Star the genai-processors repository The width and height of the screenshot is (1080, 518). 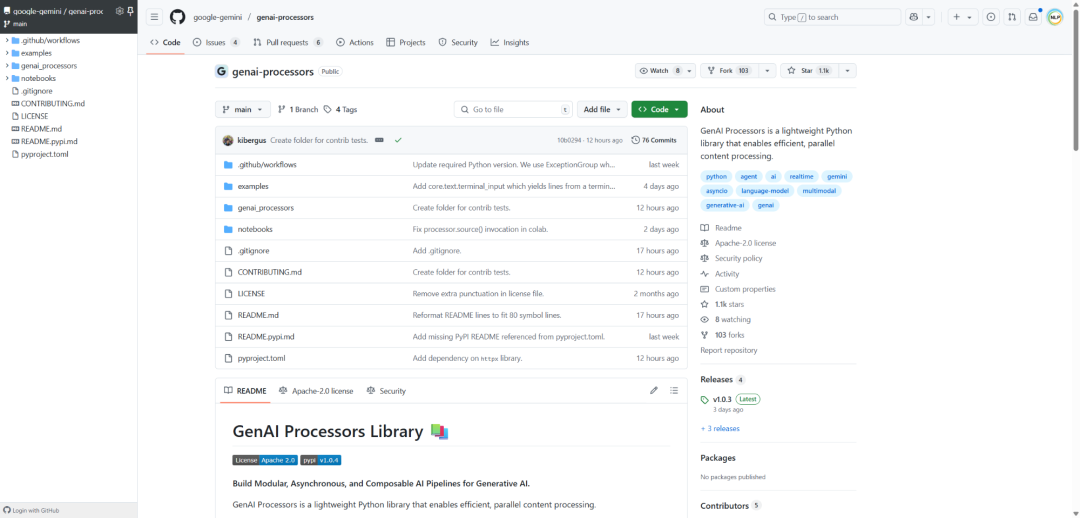click(x=810, y=71)
